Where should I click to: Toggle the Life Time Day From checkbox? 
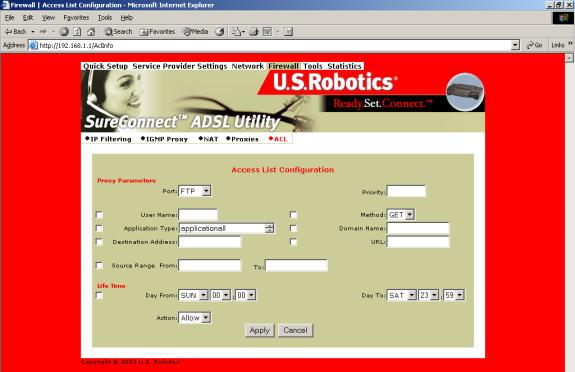click(99, 296)
